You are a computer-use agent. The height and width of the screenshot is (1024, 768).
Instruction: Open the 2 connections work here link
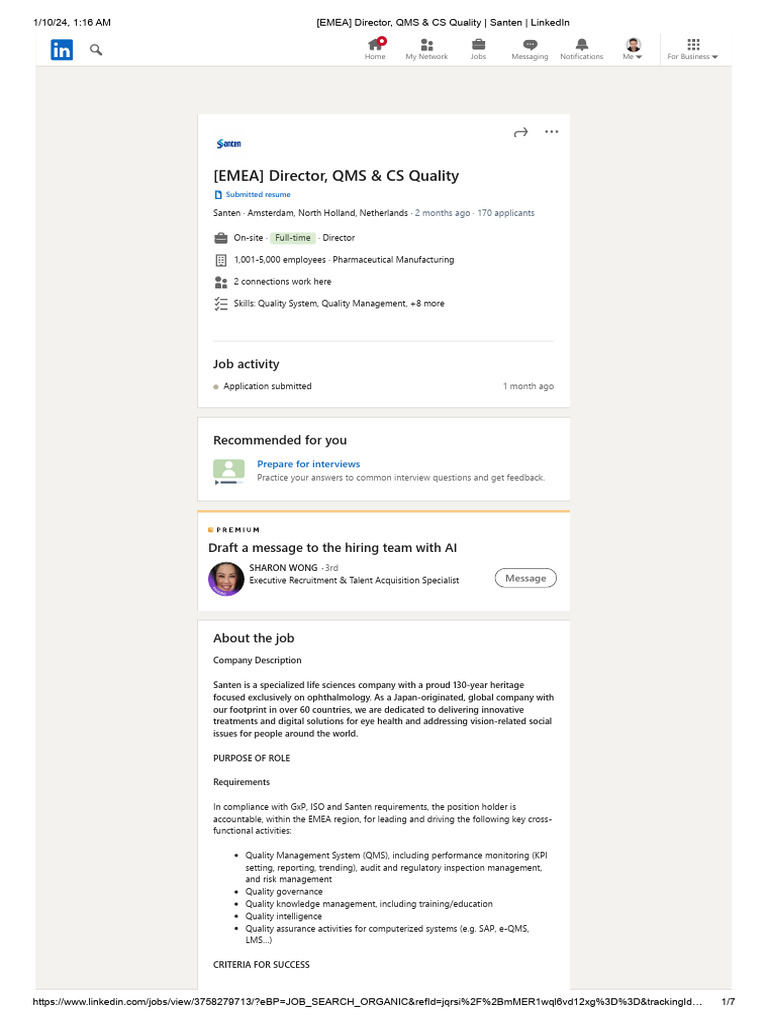pos(282,282)
